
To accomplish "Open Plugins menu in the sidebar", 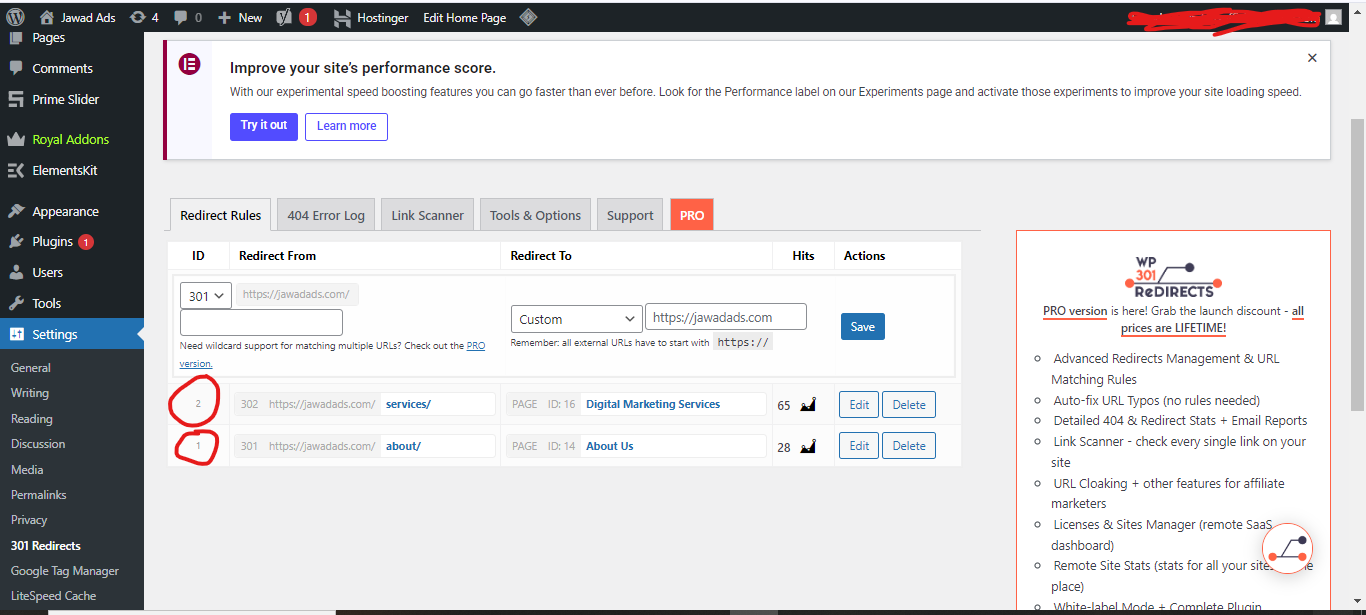I will pyautogui.click(x=52, y=241).
